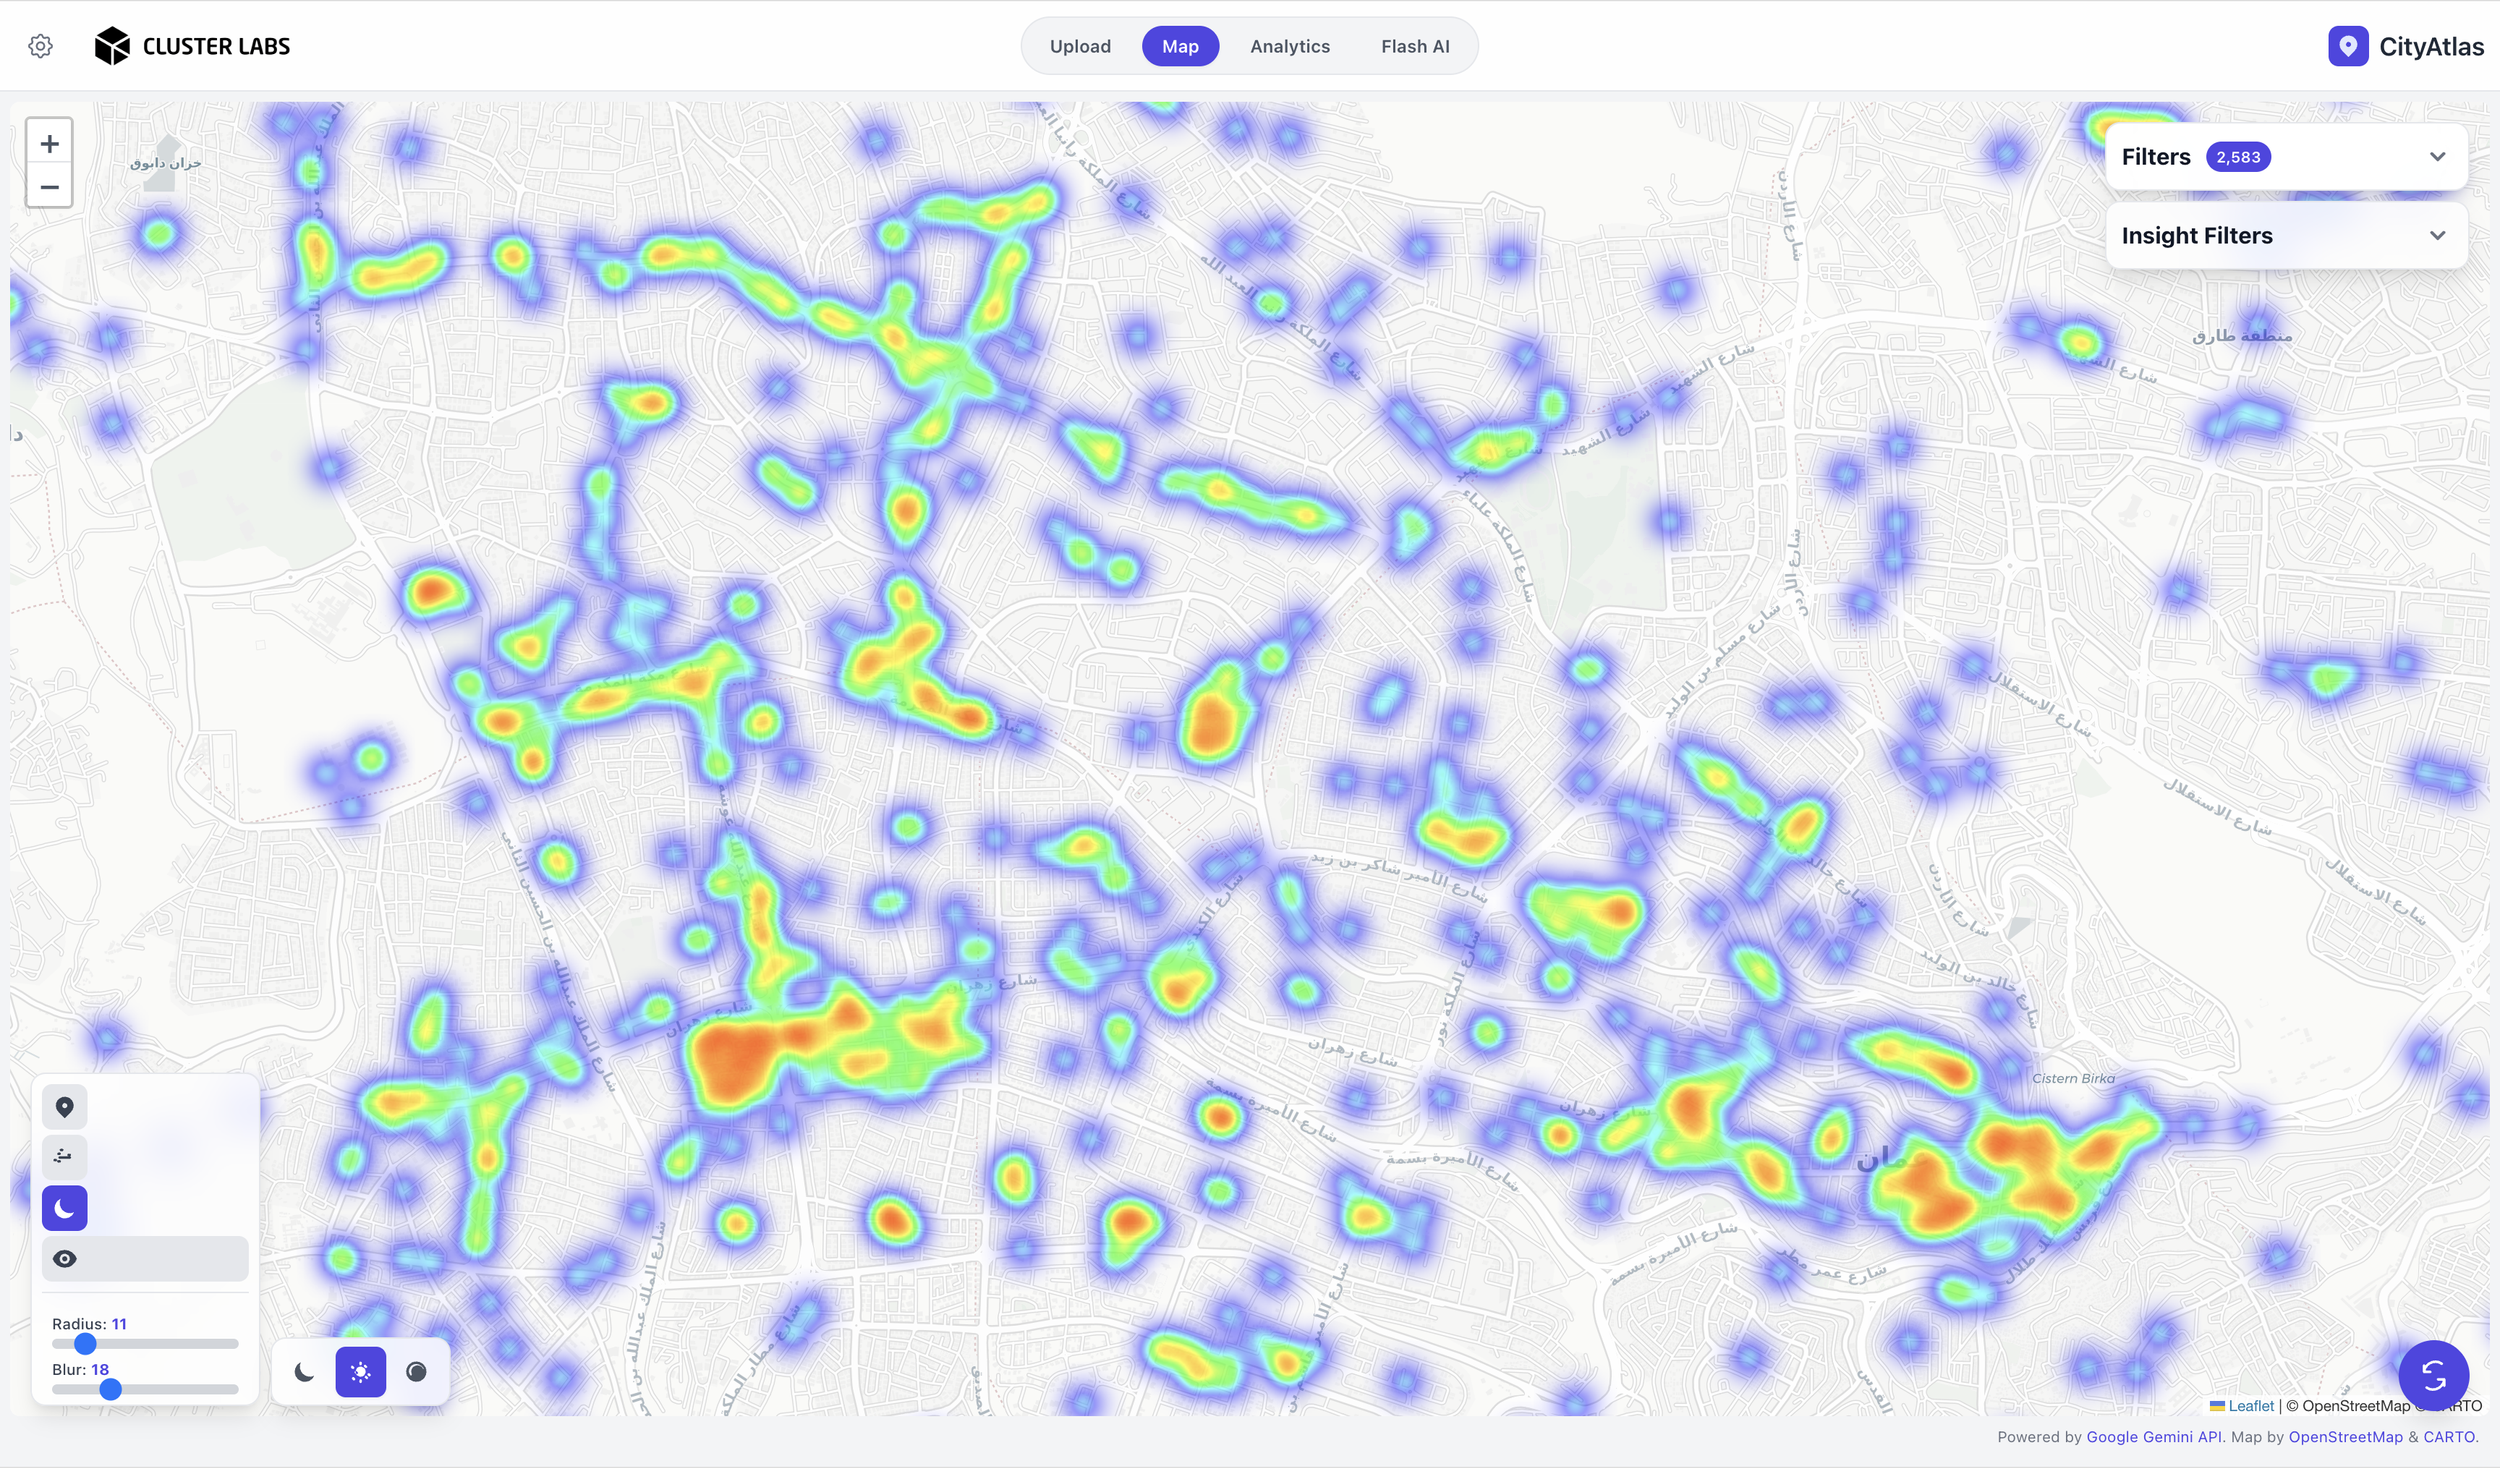2500x1468 pixels.
Task: Click the CLUSTER LABS brand text
Action: (x=216, y=46)
